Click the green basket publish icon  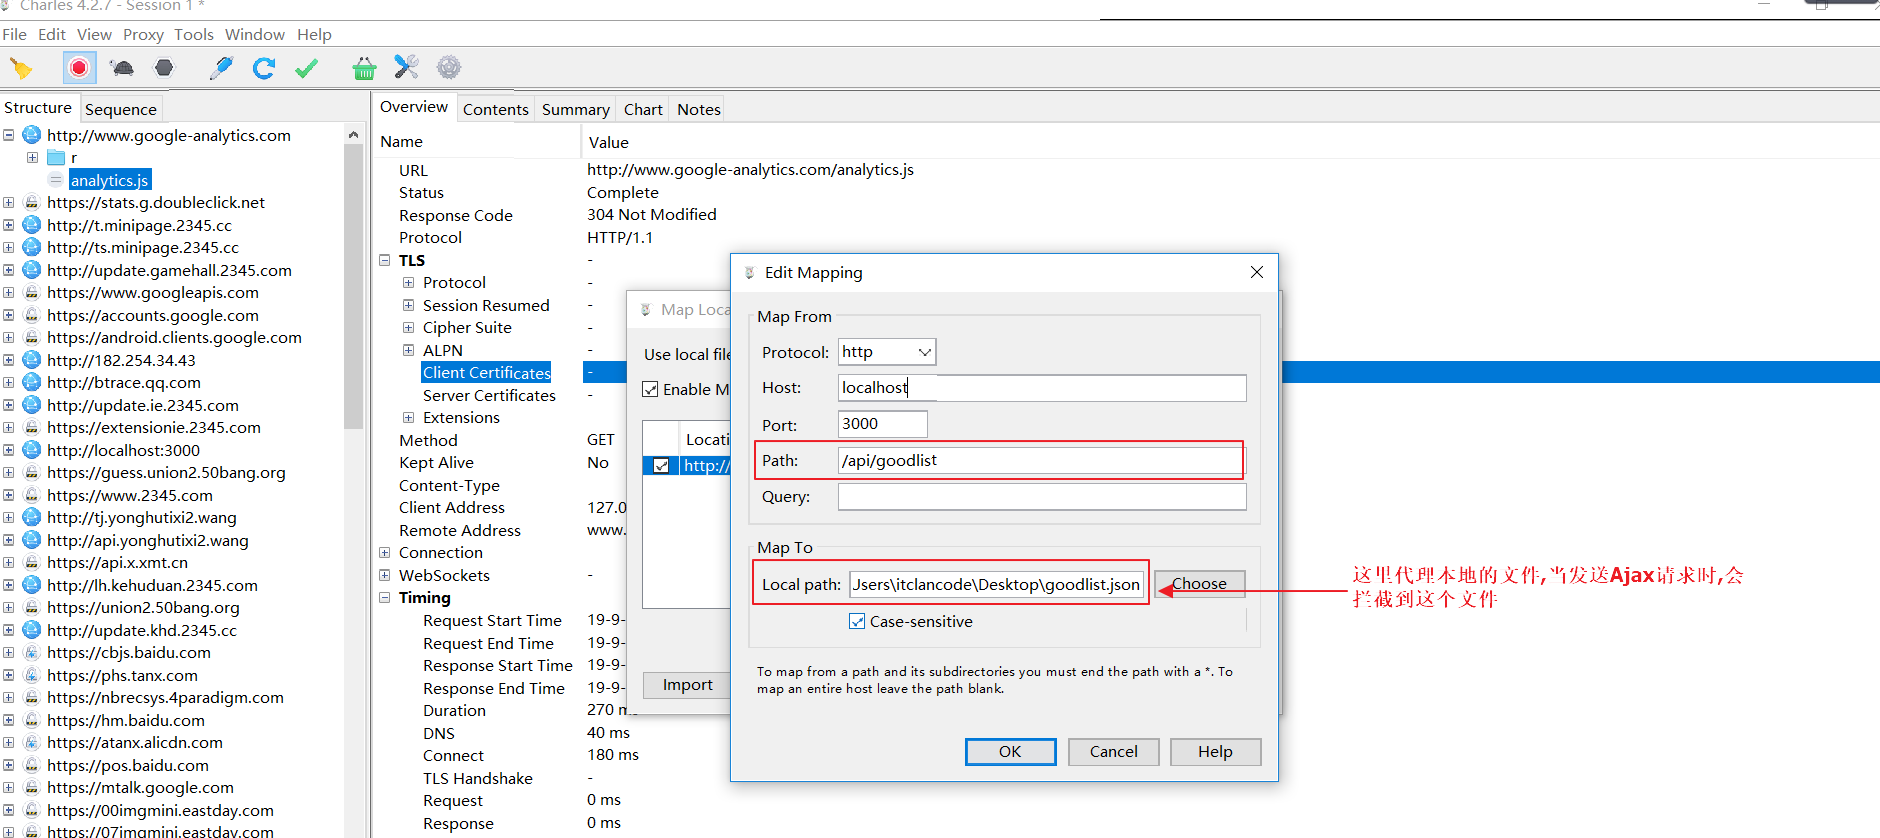coord(364,68)
